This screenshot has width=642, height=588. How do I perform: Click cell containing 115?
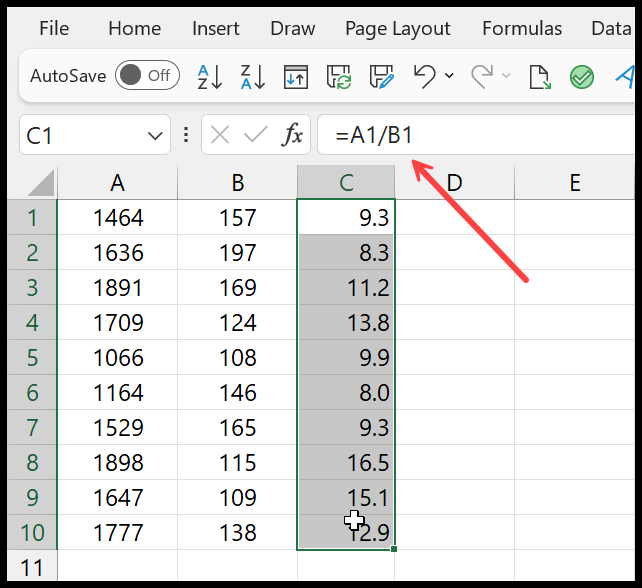pos(237,462)
